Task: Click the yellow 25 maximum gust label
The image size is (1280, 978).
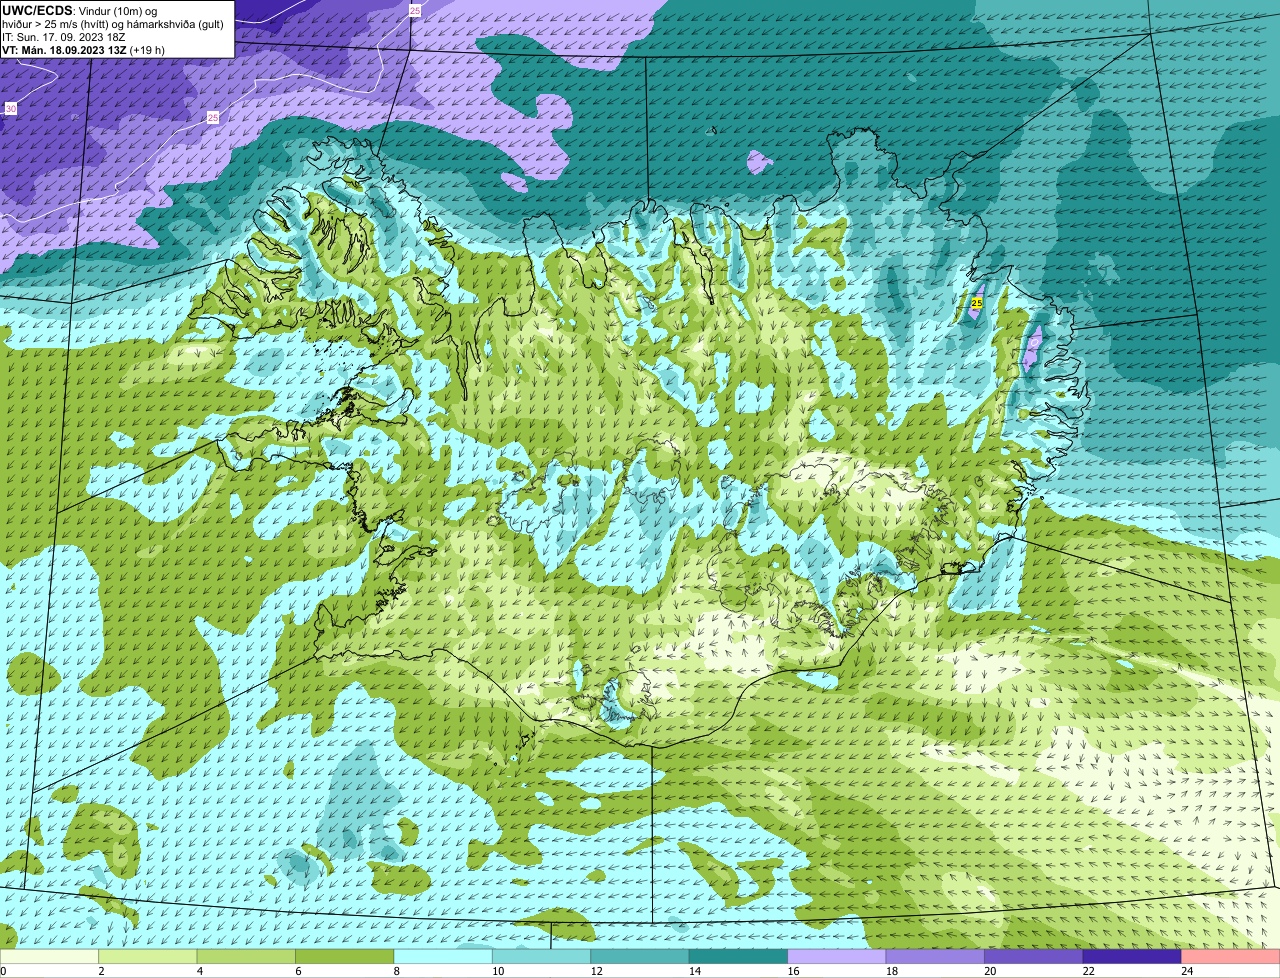Action: (x=977, y=302)
